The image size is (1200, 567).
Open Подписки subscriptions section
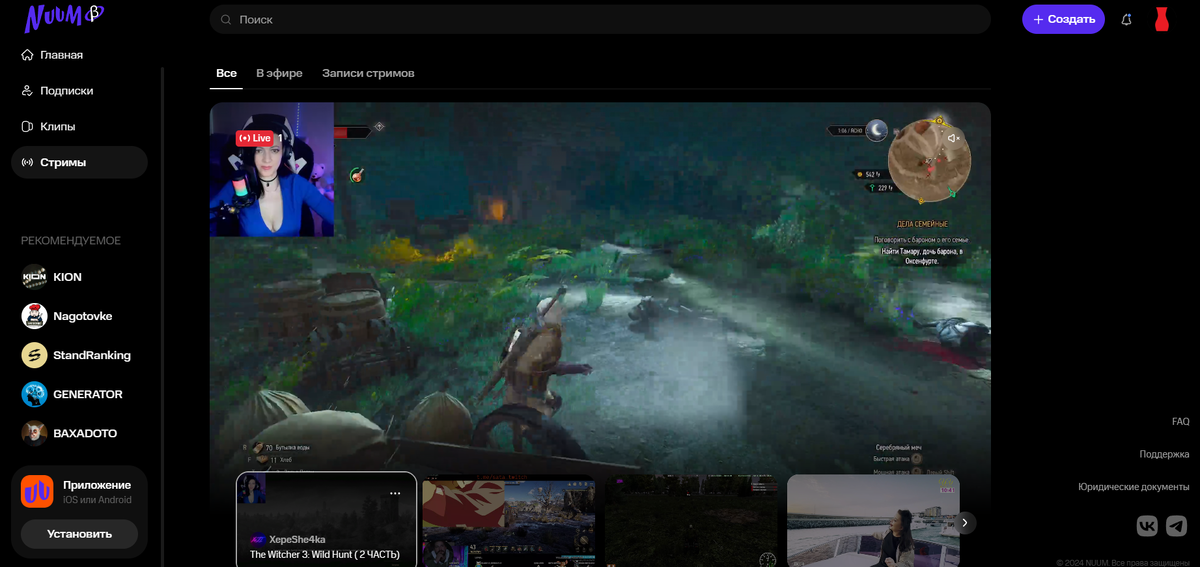[x=58, y=91]
